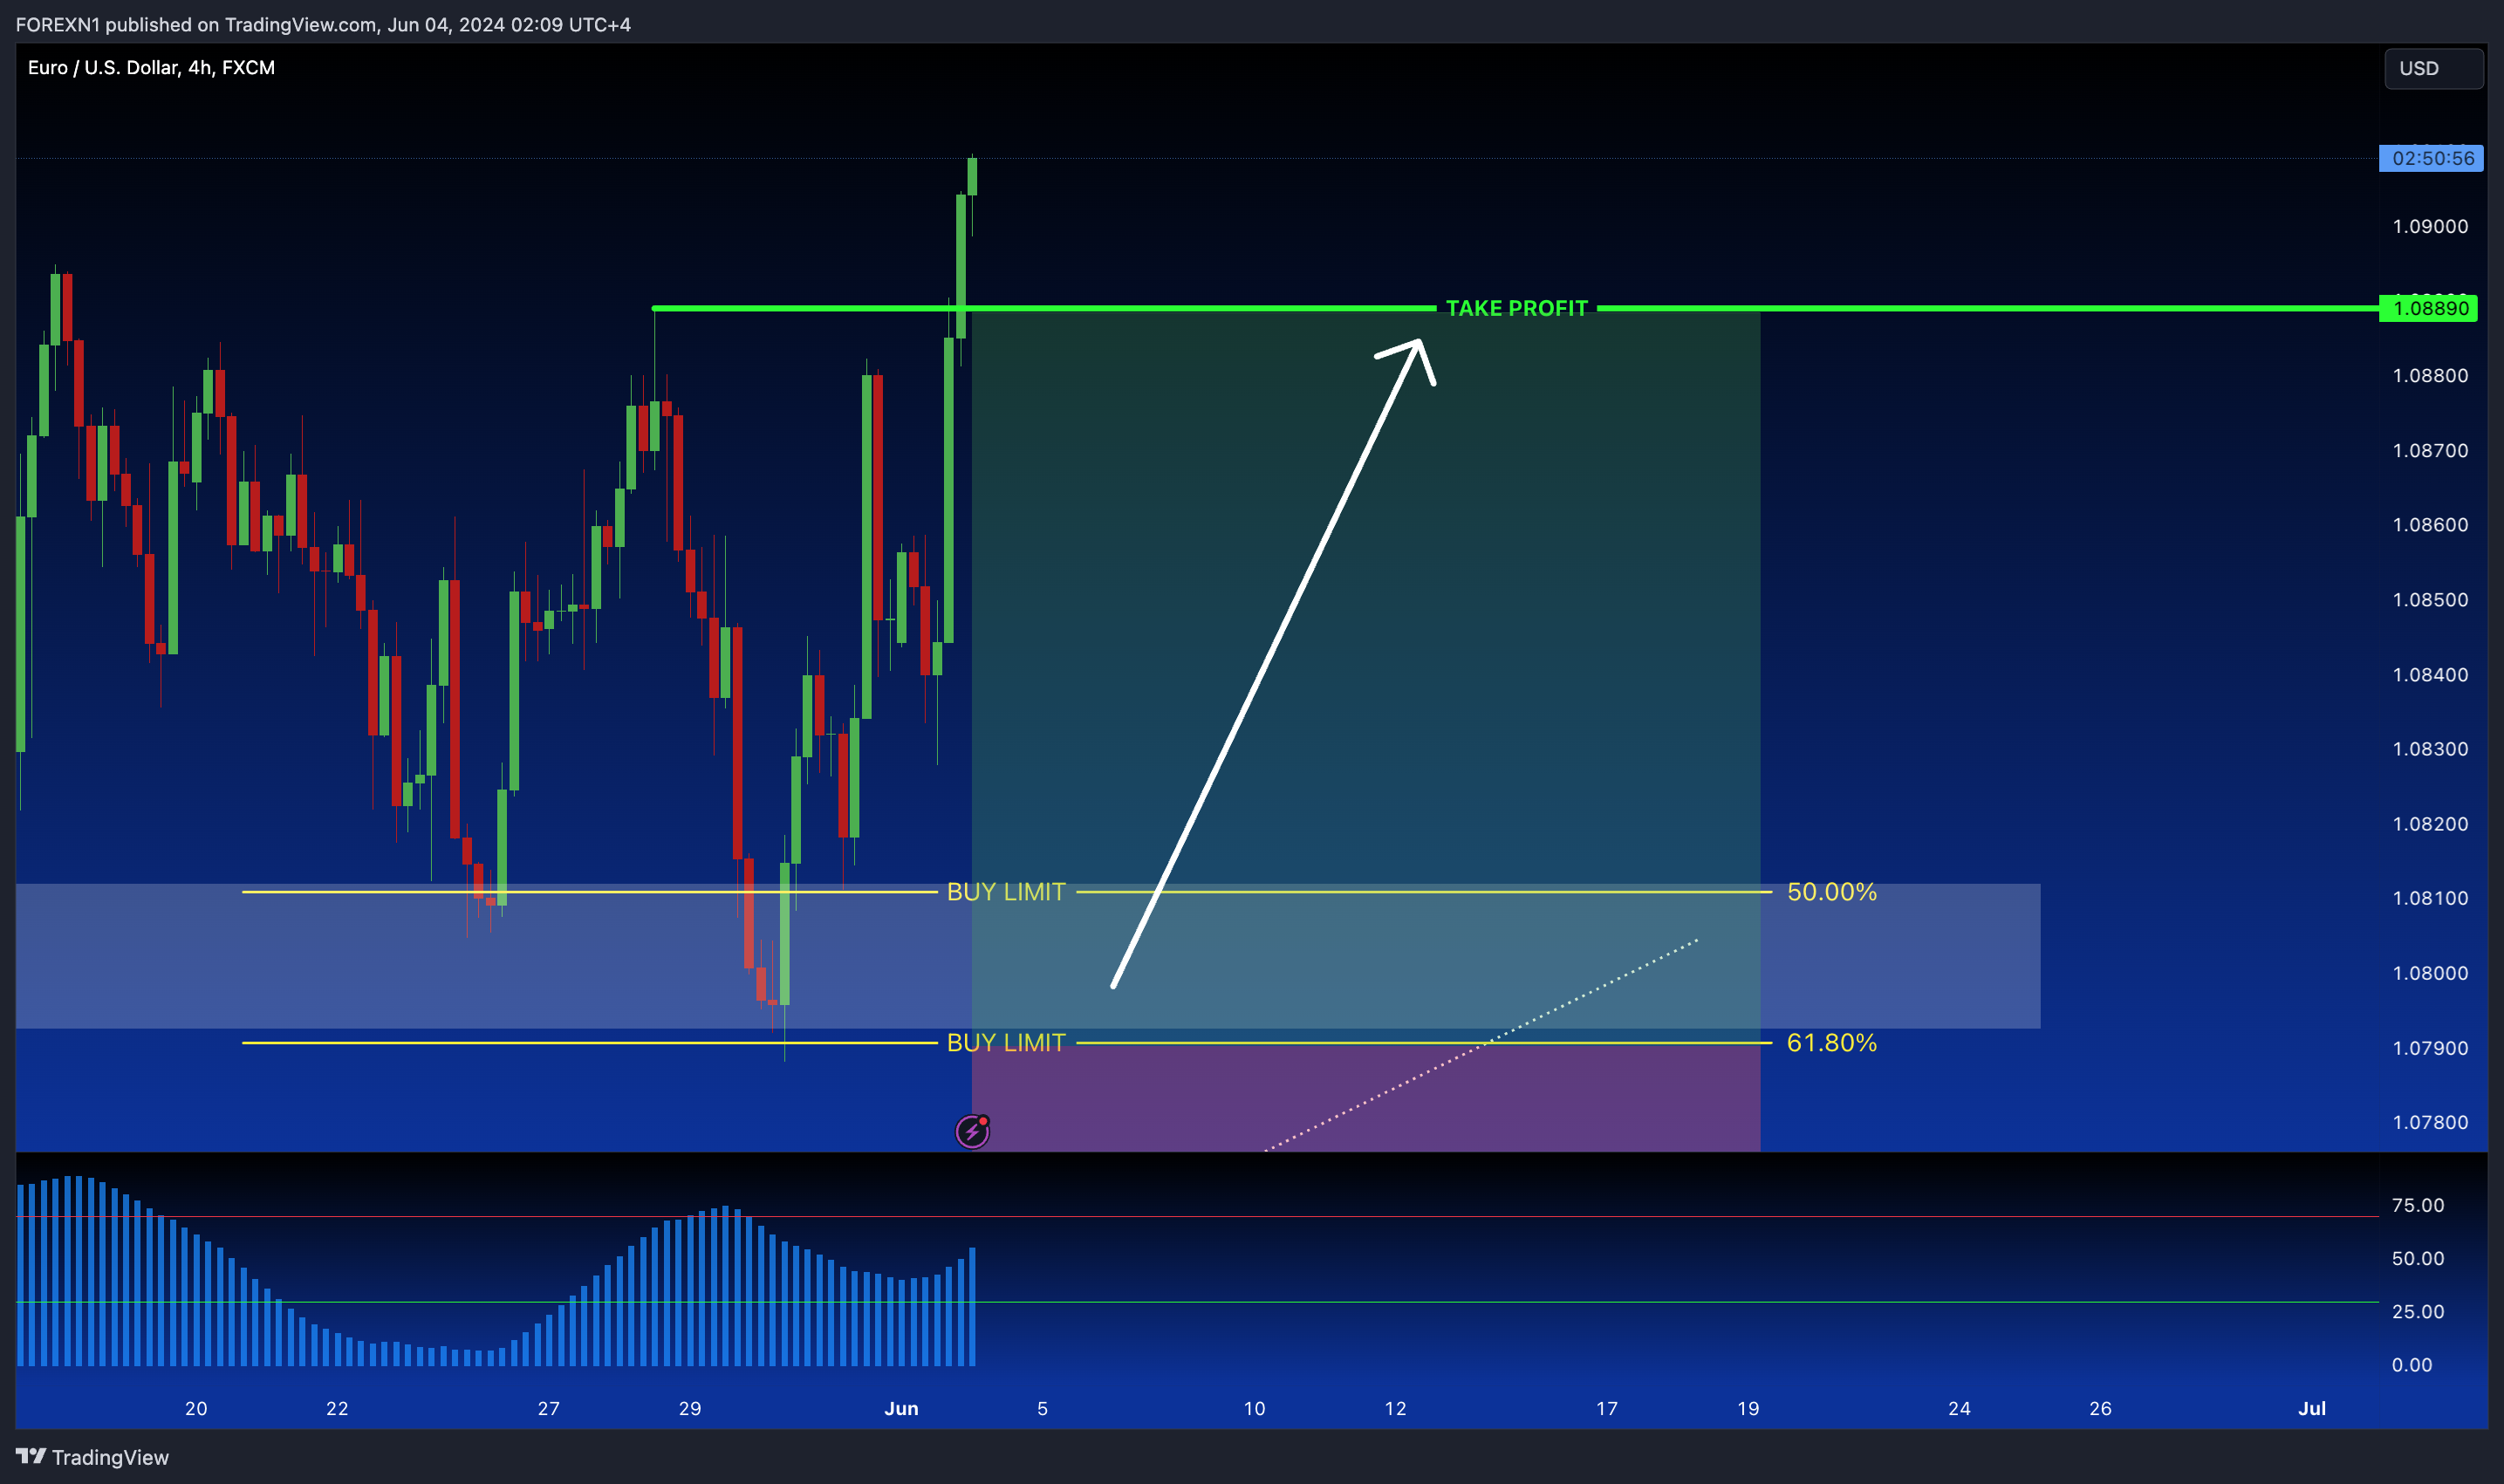Click the 75.00 oscillator axis label
2504x1484 pixels.
[2418, 1204]
